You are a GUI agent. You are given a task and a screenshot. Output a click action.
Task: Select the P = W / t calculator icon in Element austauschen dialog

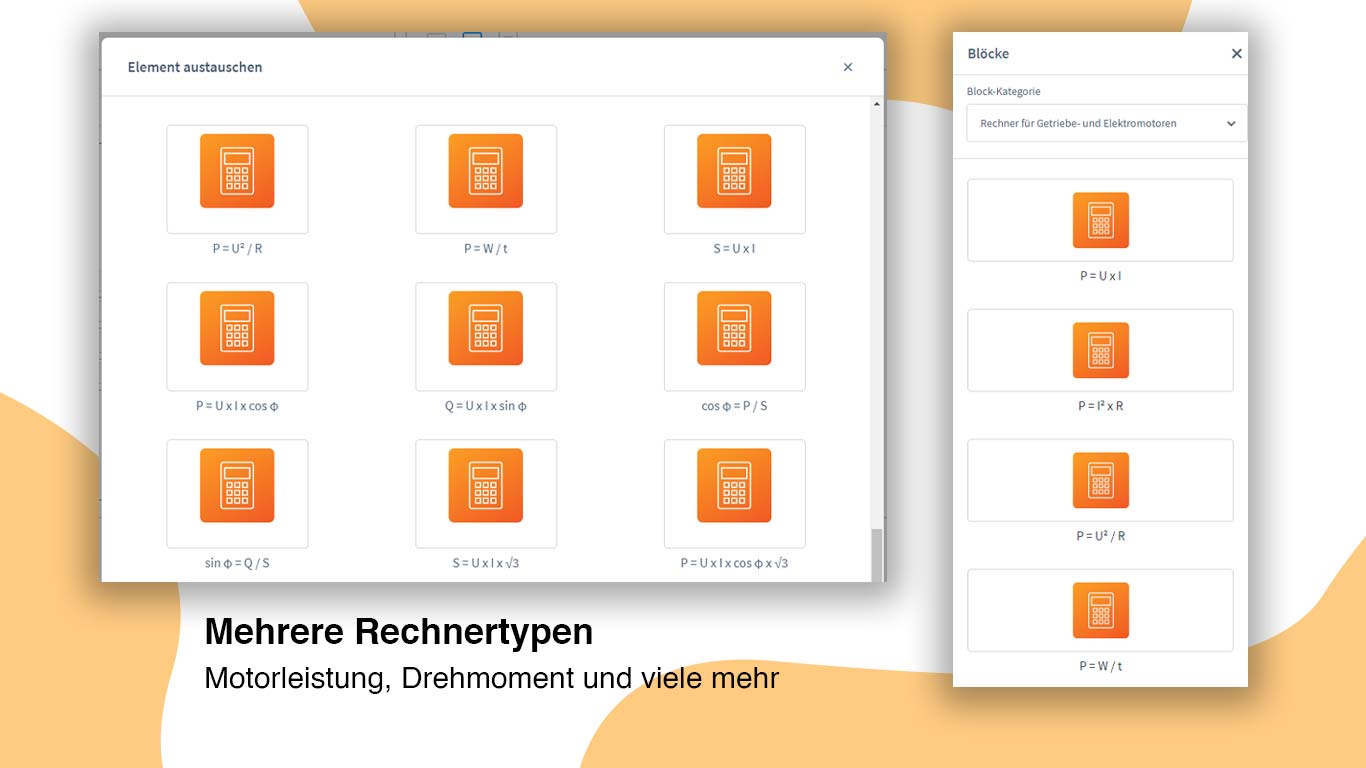pos(486,171)
